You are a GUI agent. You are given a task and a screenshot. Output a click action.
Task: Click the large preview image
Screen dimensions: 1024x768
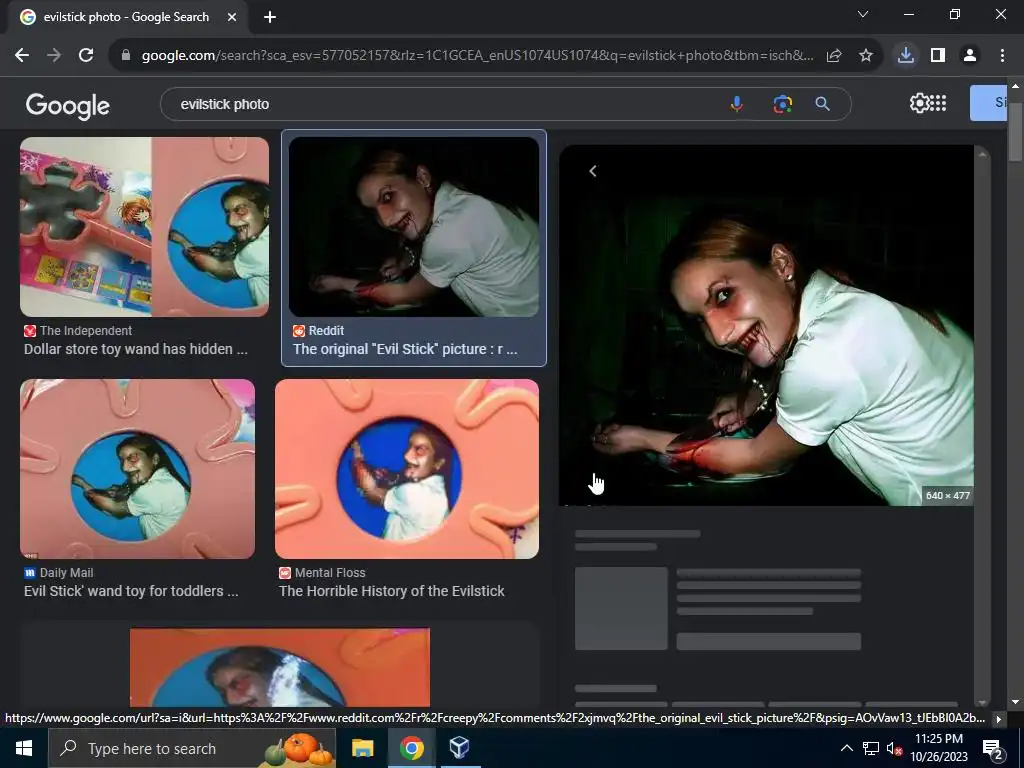(x=766, y=325)
